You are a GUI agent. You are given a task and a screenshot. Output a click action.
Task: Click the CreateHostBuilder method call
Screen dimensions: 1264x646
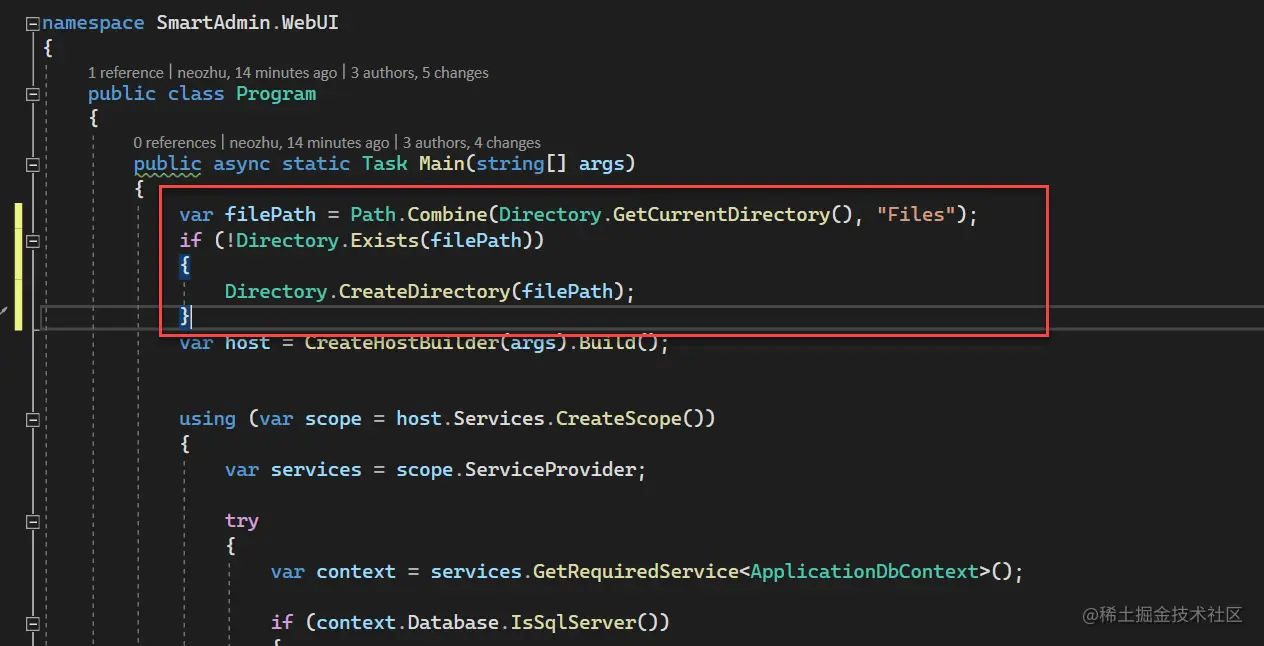click(x=401, y=342)
